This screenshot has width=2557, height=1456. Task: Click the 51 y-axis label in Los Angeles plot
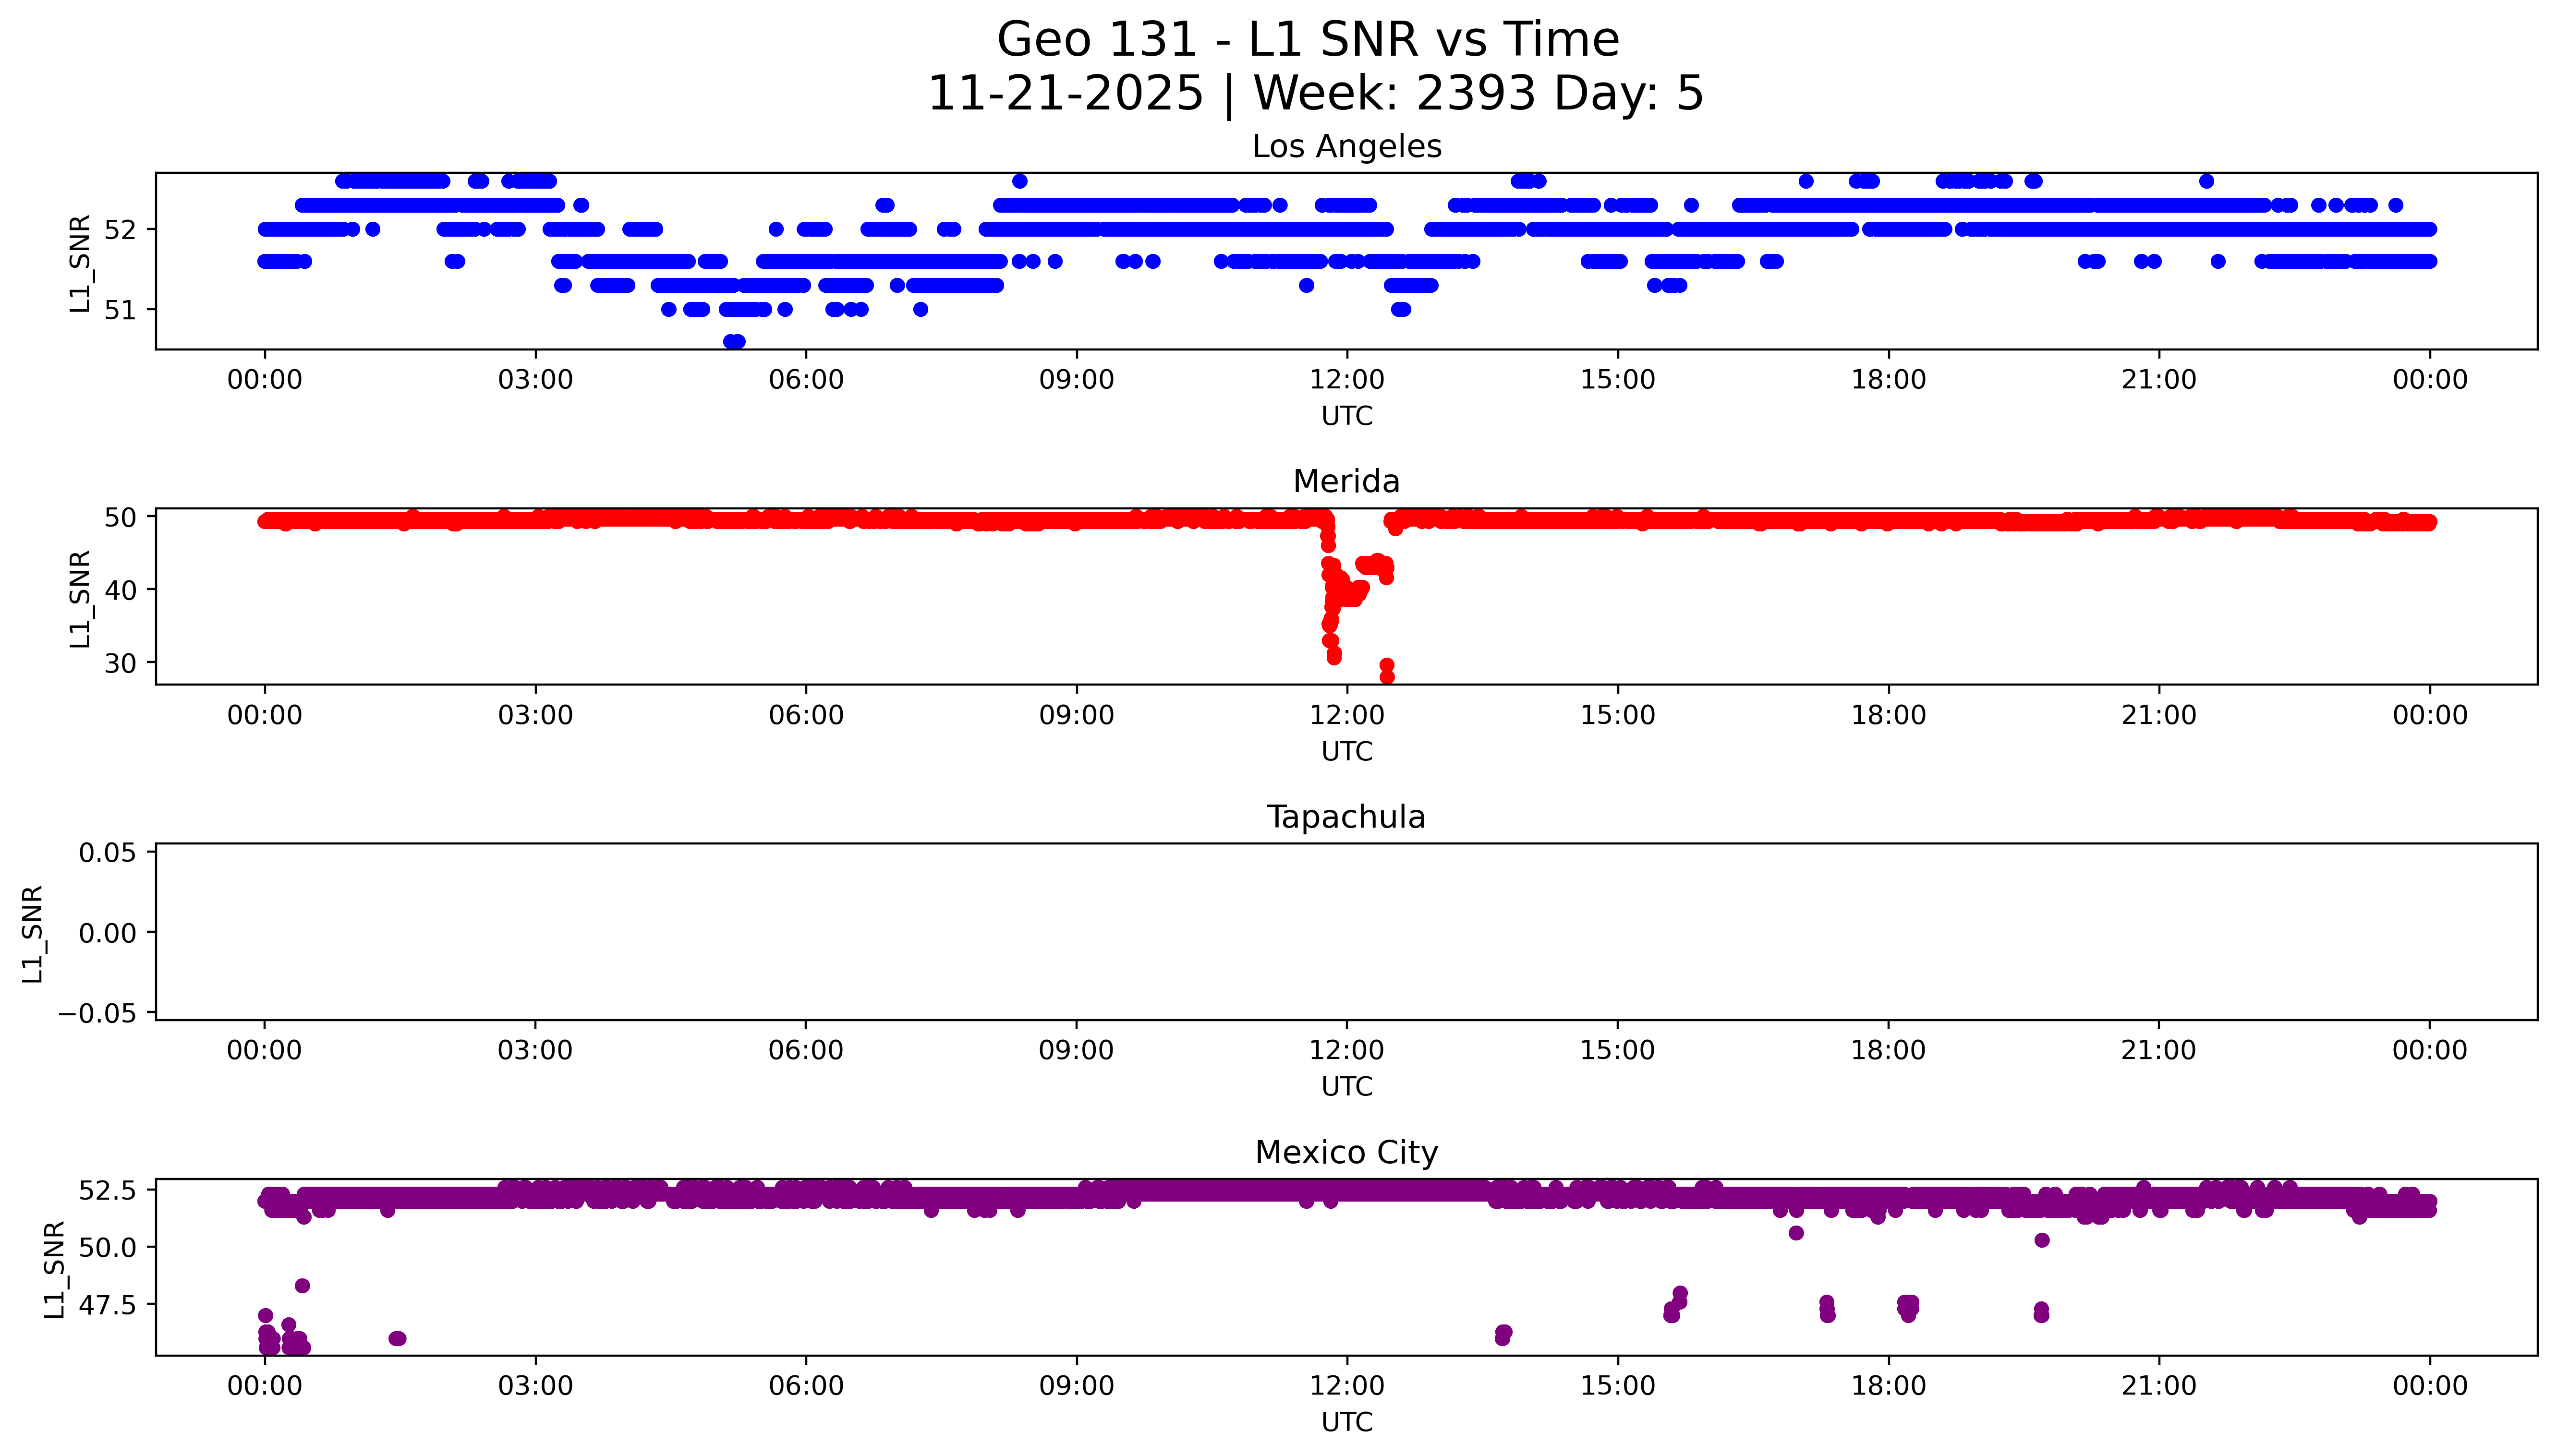pyautogui.click(x=120, y=310)
